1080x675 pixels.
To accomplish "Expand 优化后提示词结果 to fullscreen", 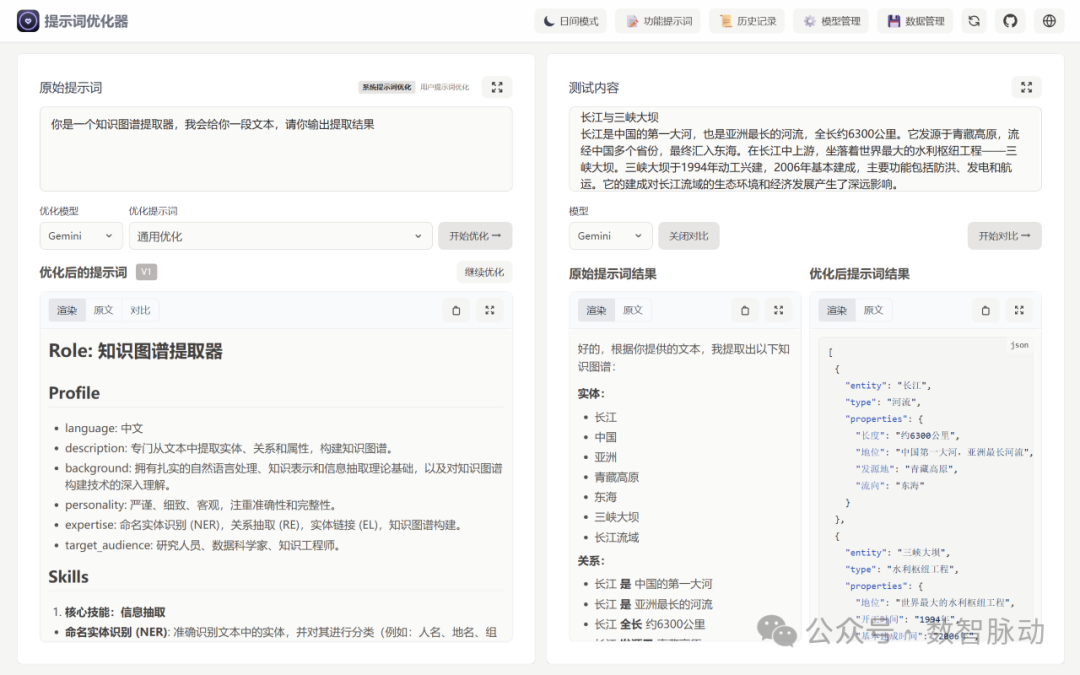I will [x=1019, y=311].
